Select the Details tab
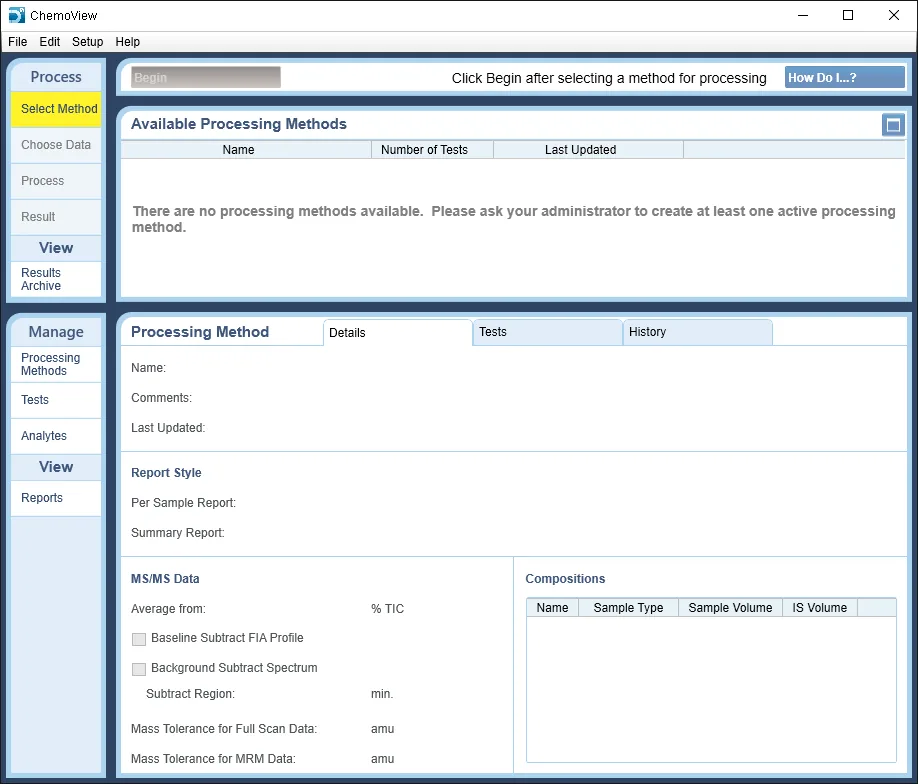 [398, 333]
